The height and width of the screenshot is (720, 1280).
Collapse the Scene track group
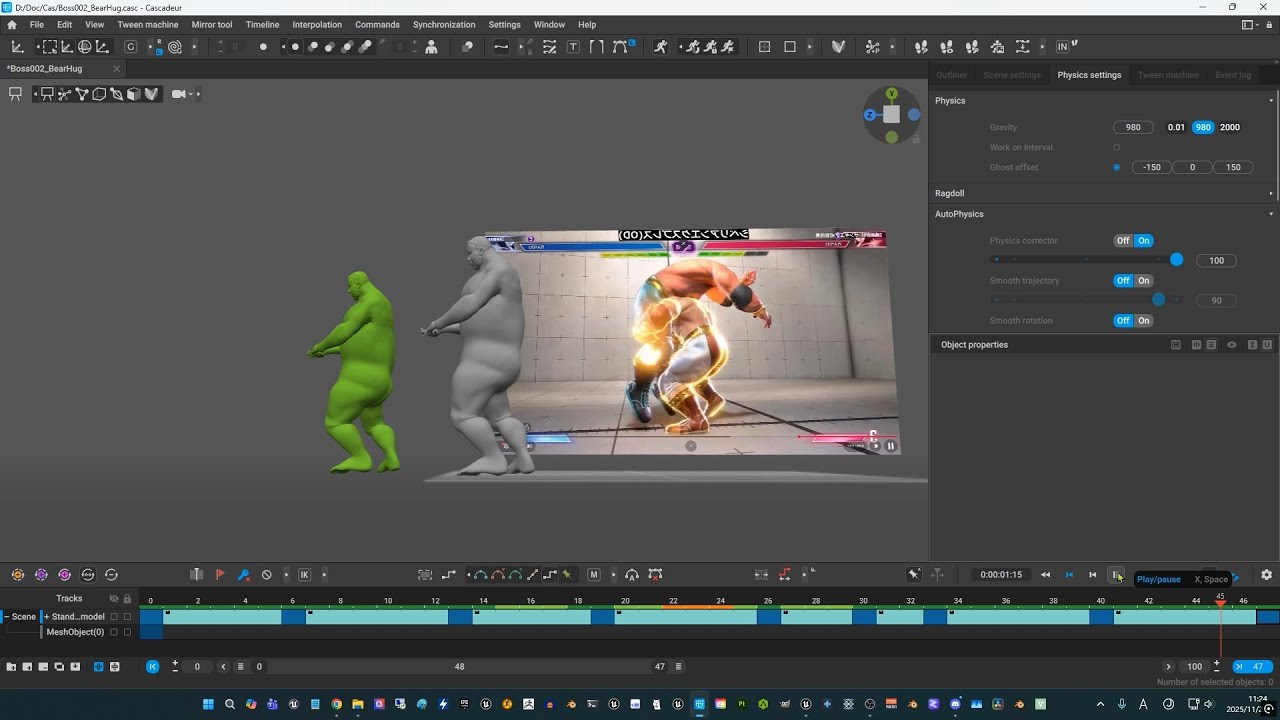6,617
